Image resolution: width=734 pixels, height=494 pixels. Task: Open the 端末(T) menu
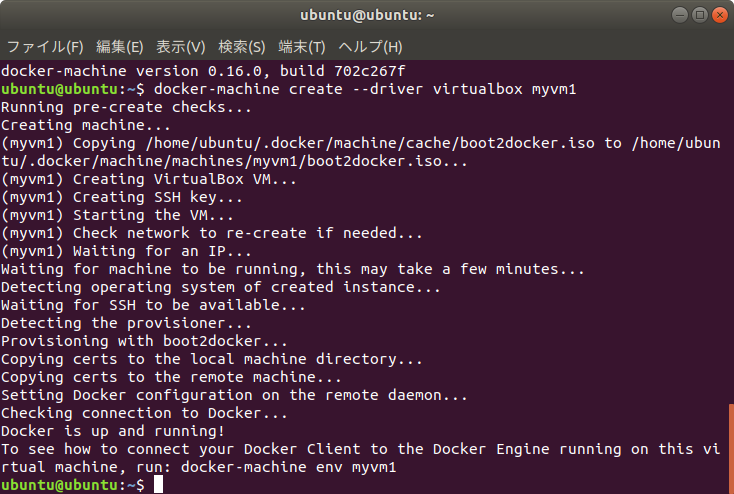pos(301,47)
